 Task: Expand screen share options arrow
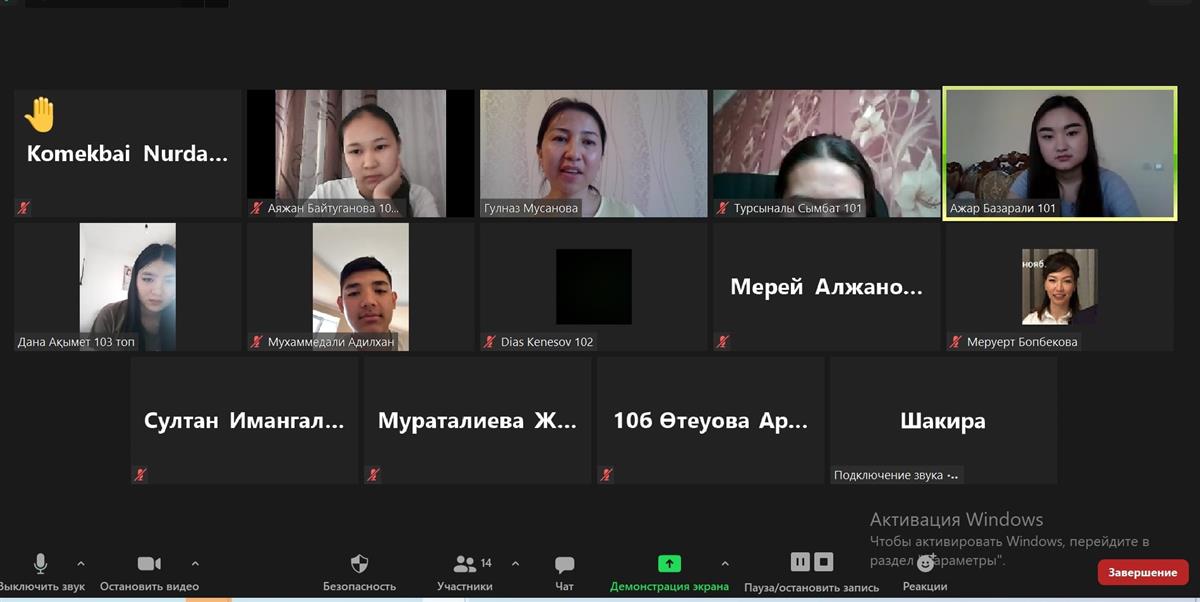(x=725, y=563)
